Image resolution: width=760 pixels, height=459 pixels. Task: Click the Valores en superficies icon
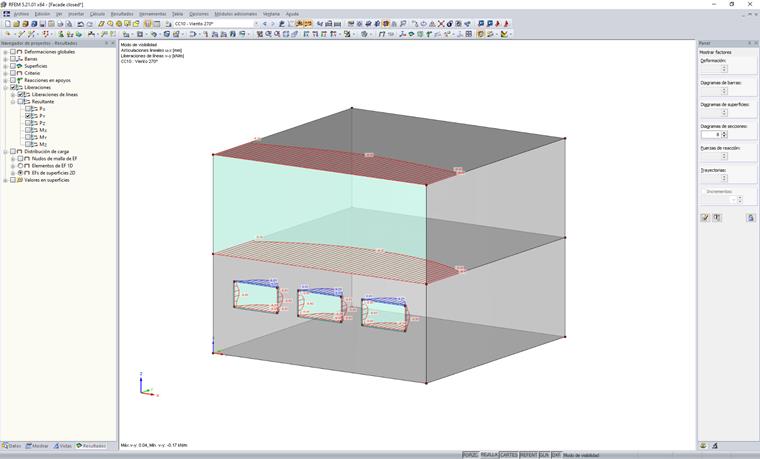20,180
